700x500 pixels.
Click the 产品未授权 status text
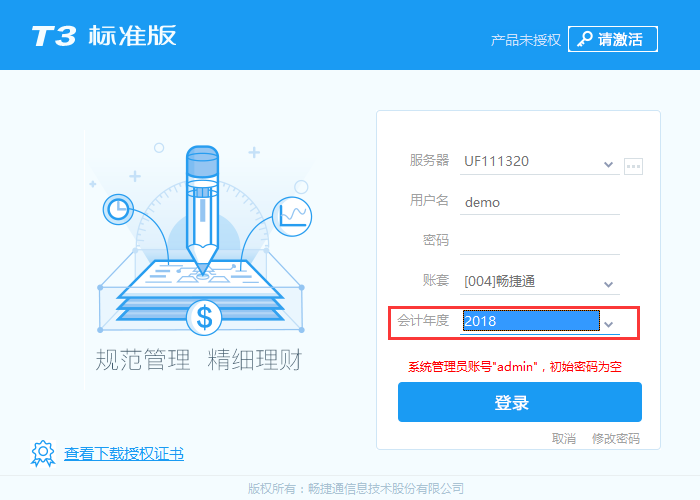[525, 40]
